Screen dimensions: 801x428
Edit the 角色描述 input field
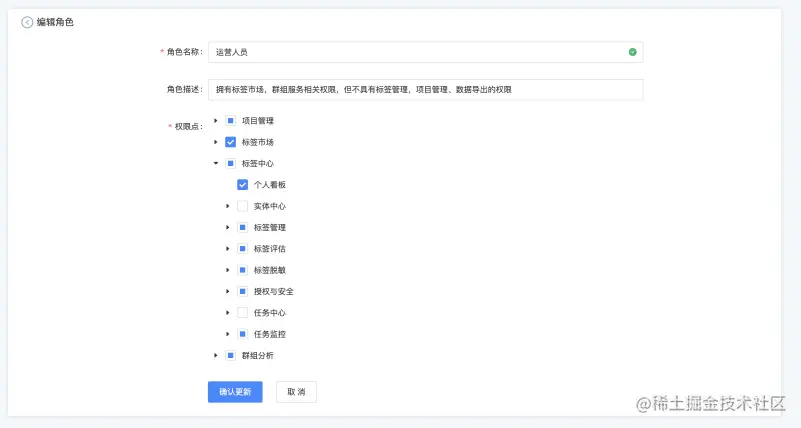coord(426,90)
